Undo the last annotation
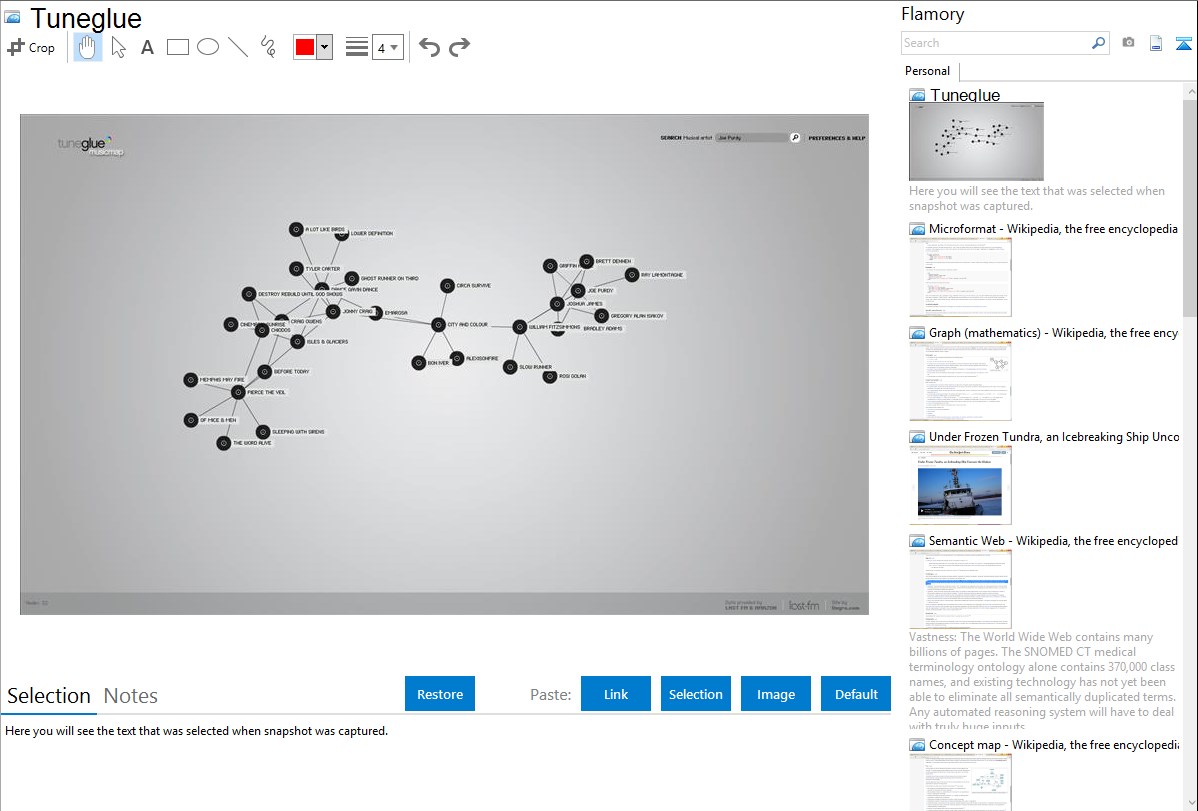 pyautogui.click(x=429, y=47)
